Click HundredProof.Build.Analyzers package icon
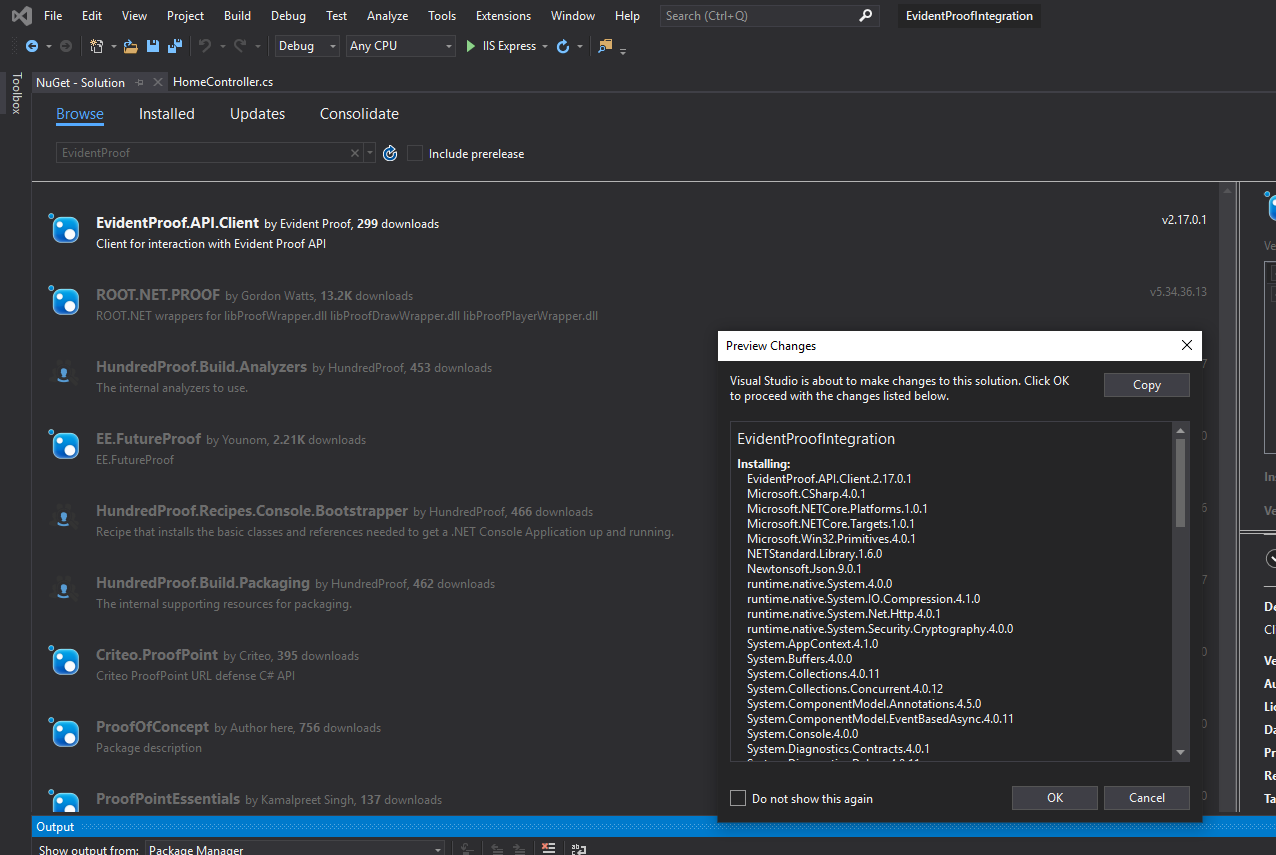This screenshot has width=1276, height=855. click(65, 373)
